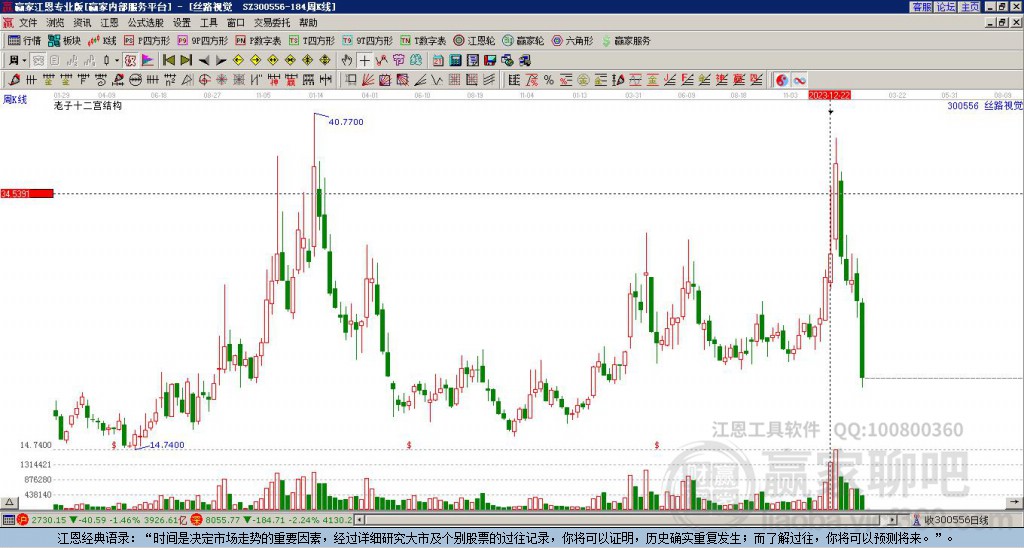Expand the candlestick chart-type dropdown arrow
Viewport: 1024px width, 548px height.
click(x=117, y=61)
